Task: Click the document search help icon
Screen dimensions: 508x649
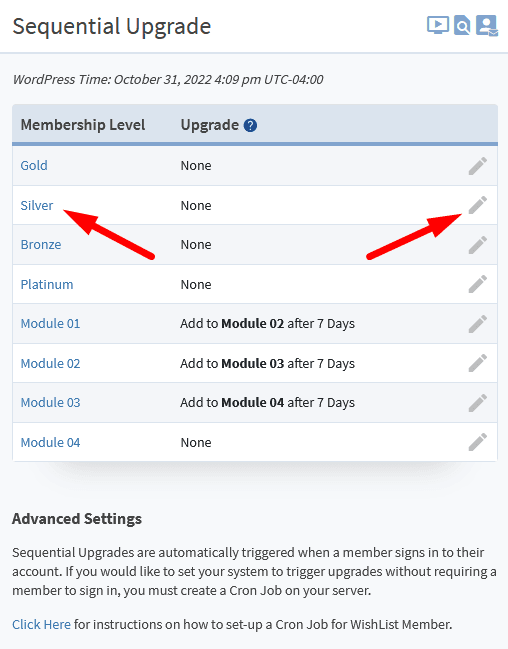Action: [462, 25]
